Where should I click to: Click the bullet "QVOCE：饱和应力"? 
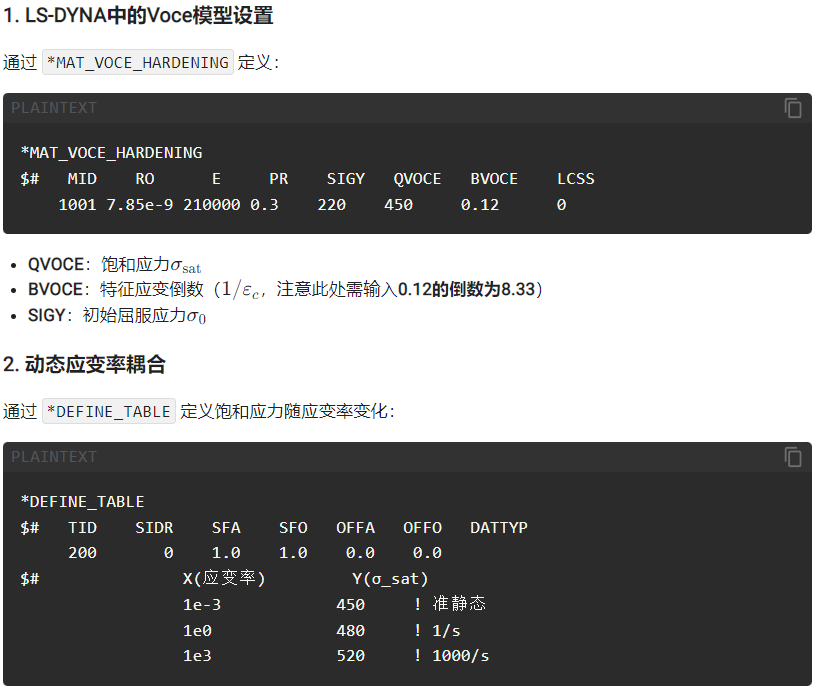[x=114, y=265]
